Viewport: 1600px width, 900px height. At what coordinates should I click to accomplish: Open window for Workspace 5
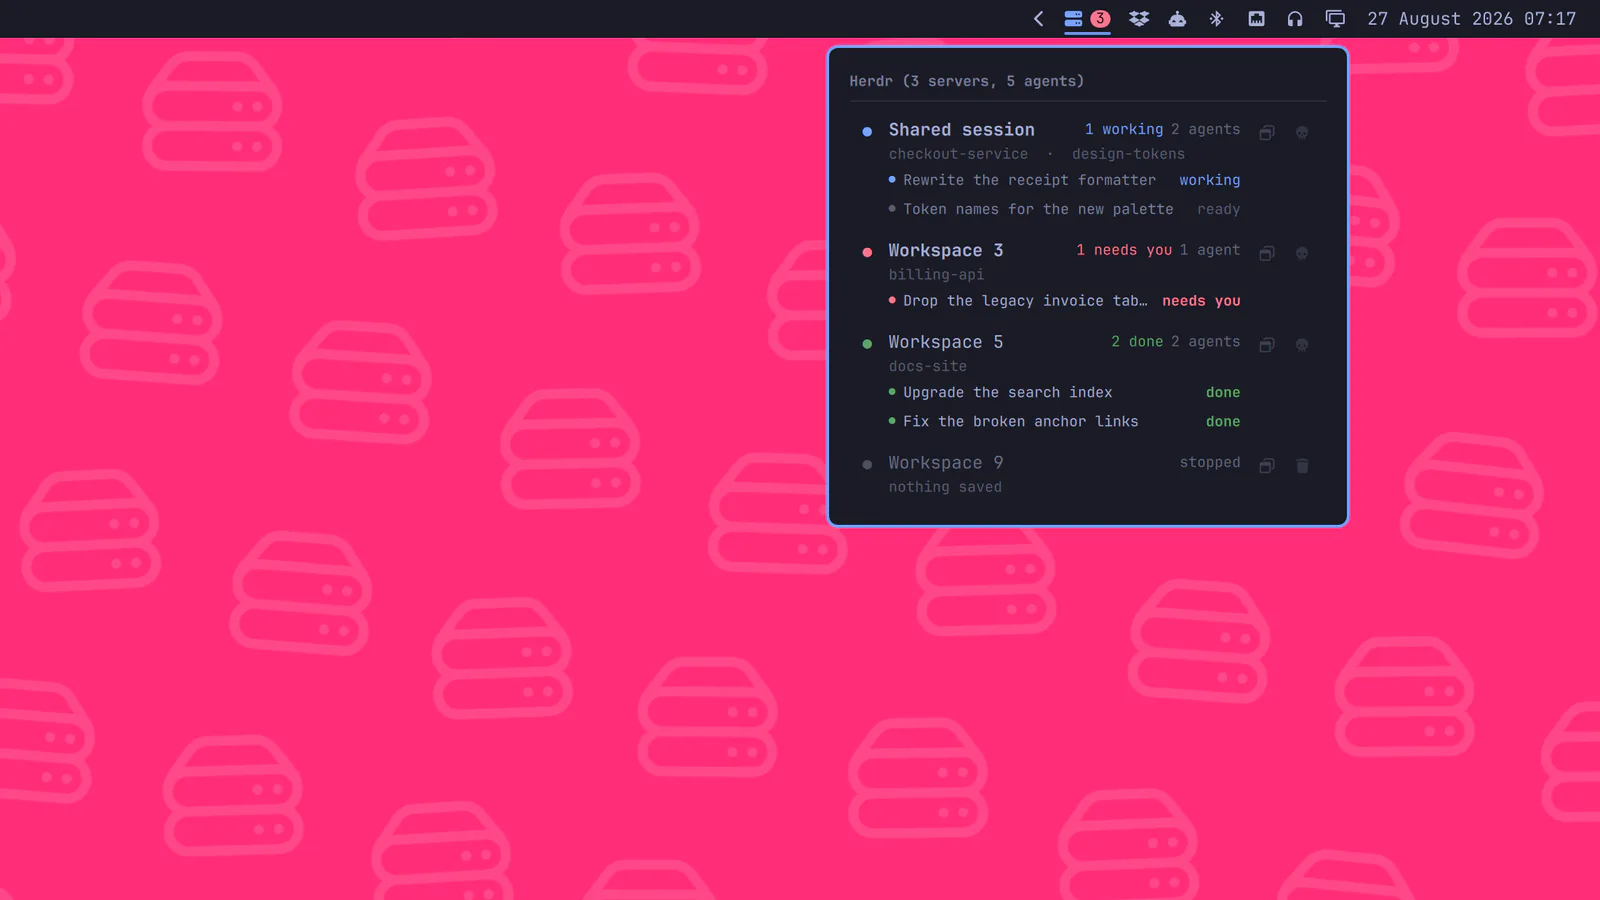point(1267,345)
